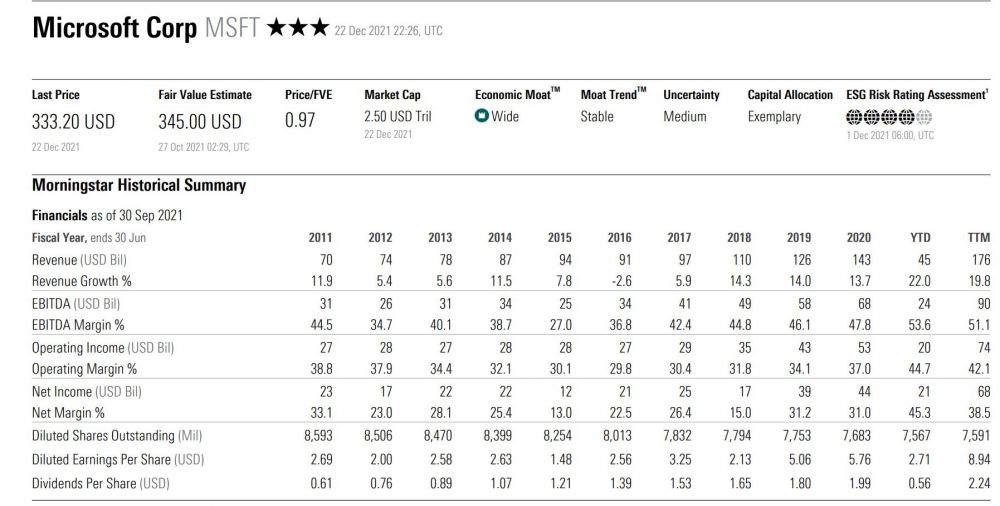Image resolution: width=1000 pixels, height=506 pixels.
Task: Select the Morningstar Historical Summary heading
Action: (139, 186)
